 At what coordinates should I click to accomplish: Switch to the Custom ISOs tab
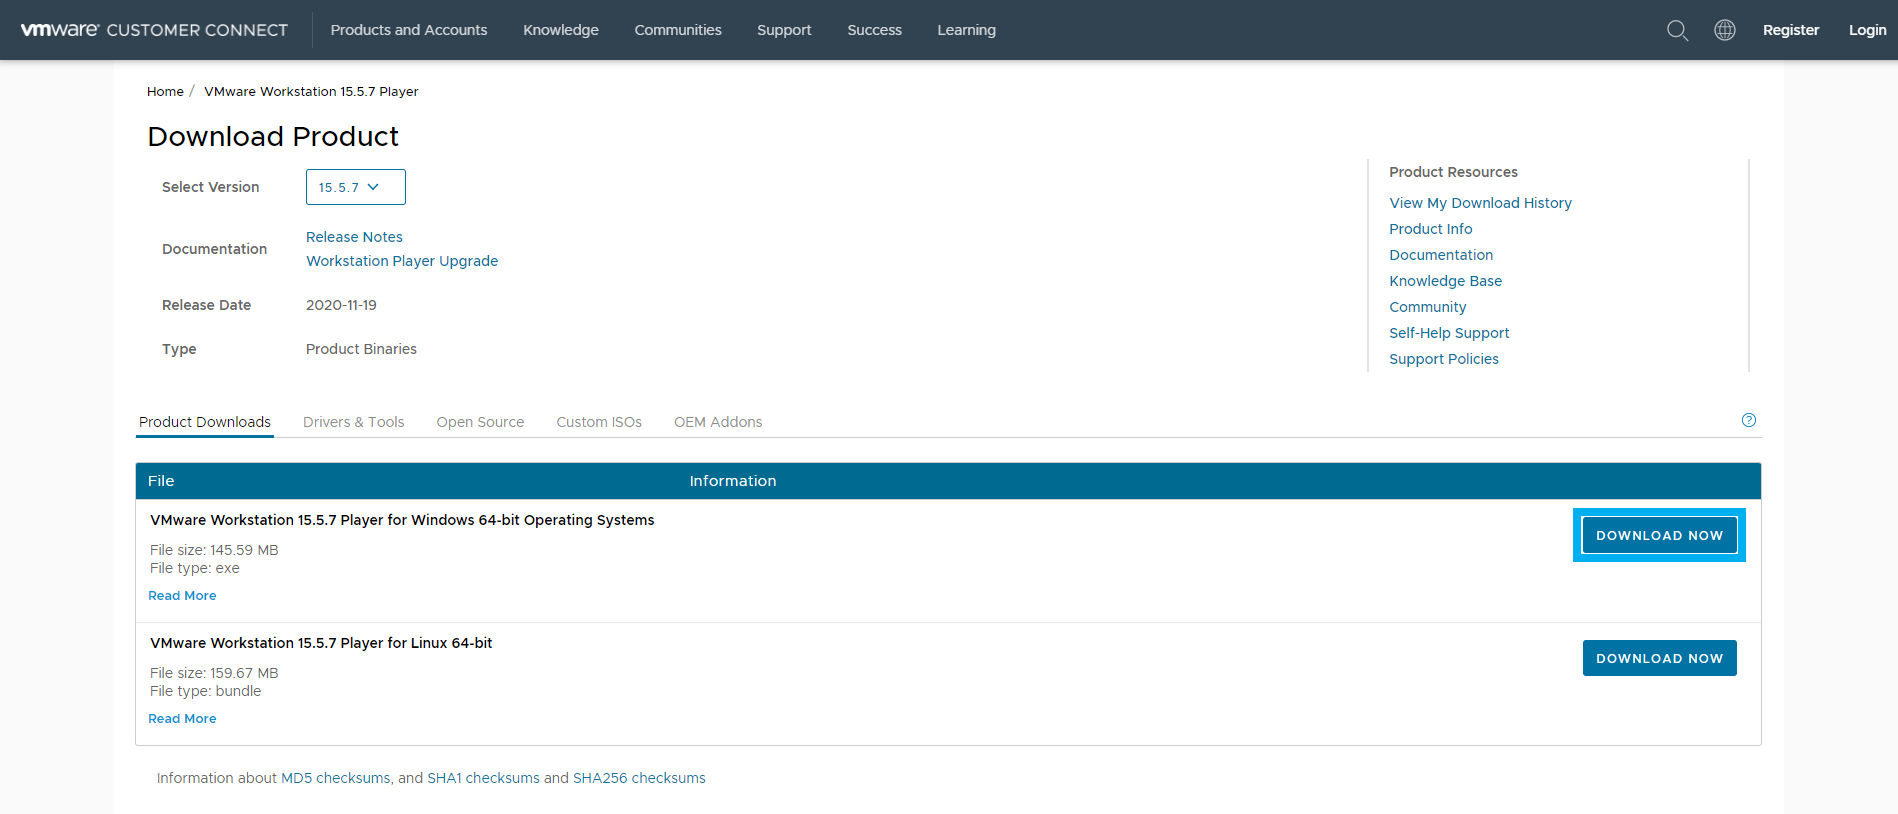pos(599,422)
